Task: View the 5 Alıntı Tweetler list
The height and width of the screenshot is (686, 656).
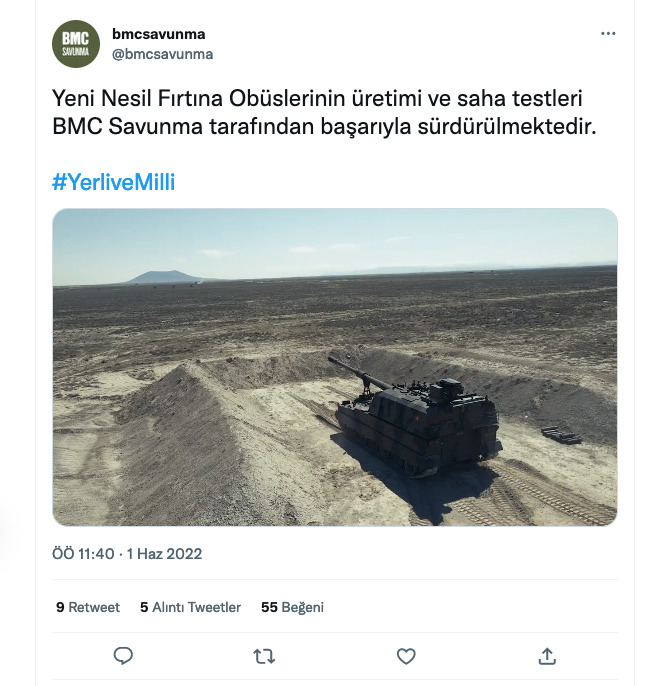Action: 190,607
